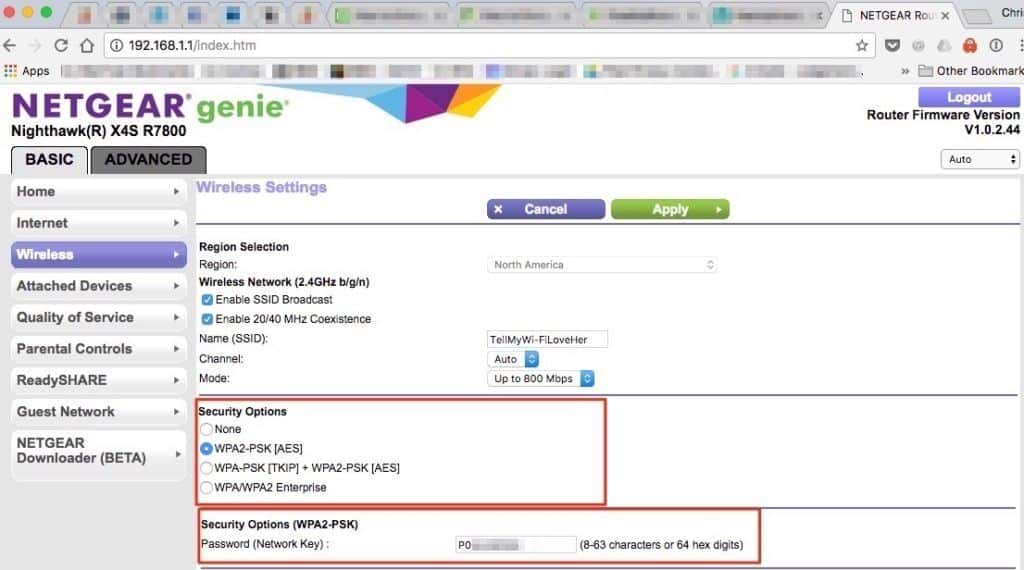Screen dimensions: 1024x570
Task: Open the Region dropdown showing North America
Action: pyautogui.click(x=601, y=264)
